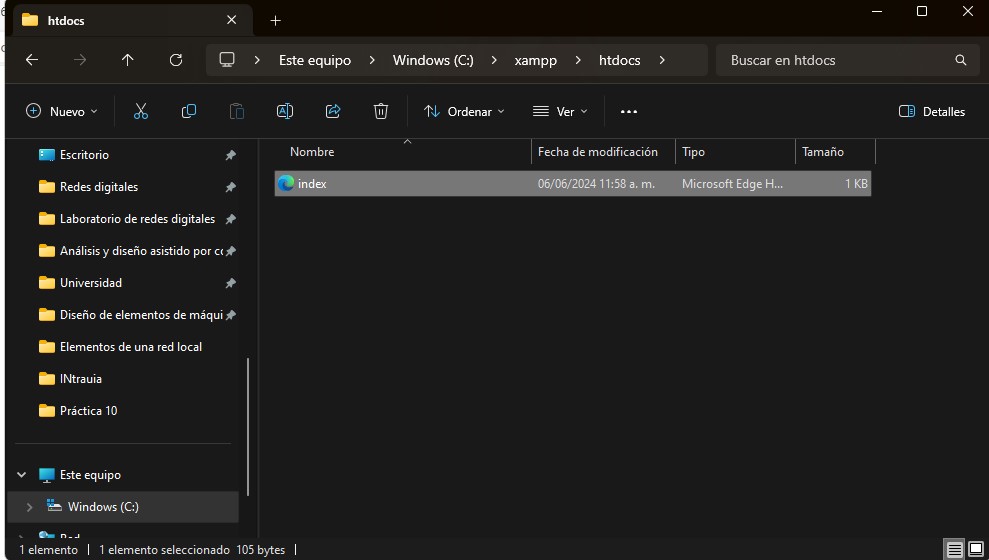The image size is (989, 560).
Task: Unpin Escritorio via its pin icon
Action: pyautogui.click(x=231, y=155)
